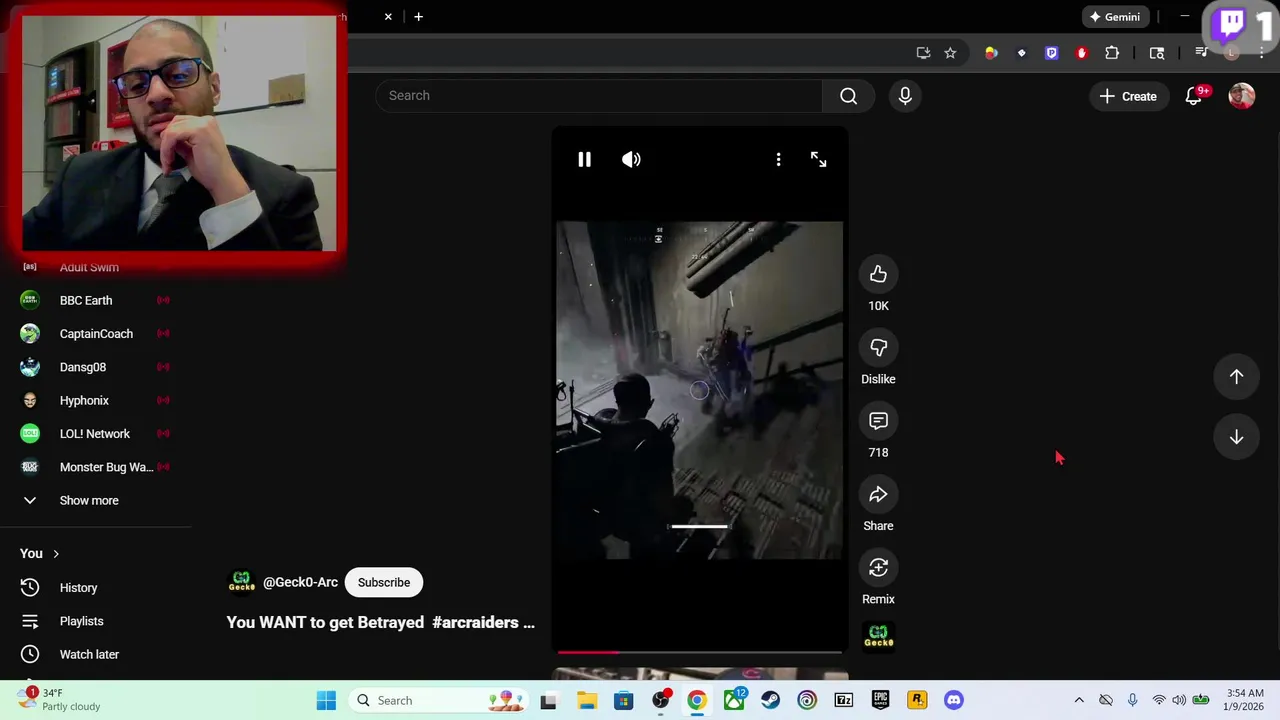The height and width of the screenshot is (720, 1280).
Task: Open Chrome's Extensions puzzle menu
Action: point(1112,53)
